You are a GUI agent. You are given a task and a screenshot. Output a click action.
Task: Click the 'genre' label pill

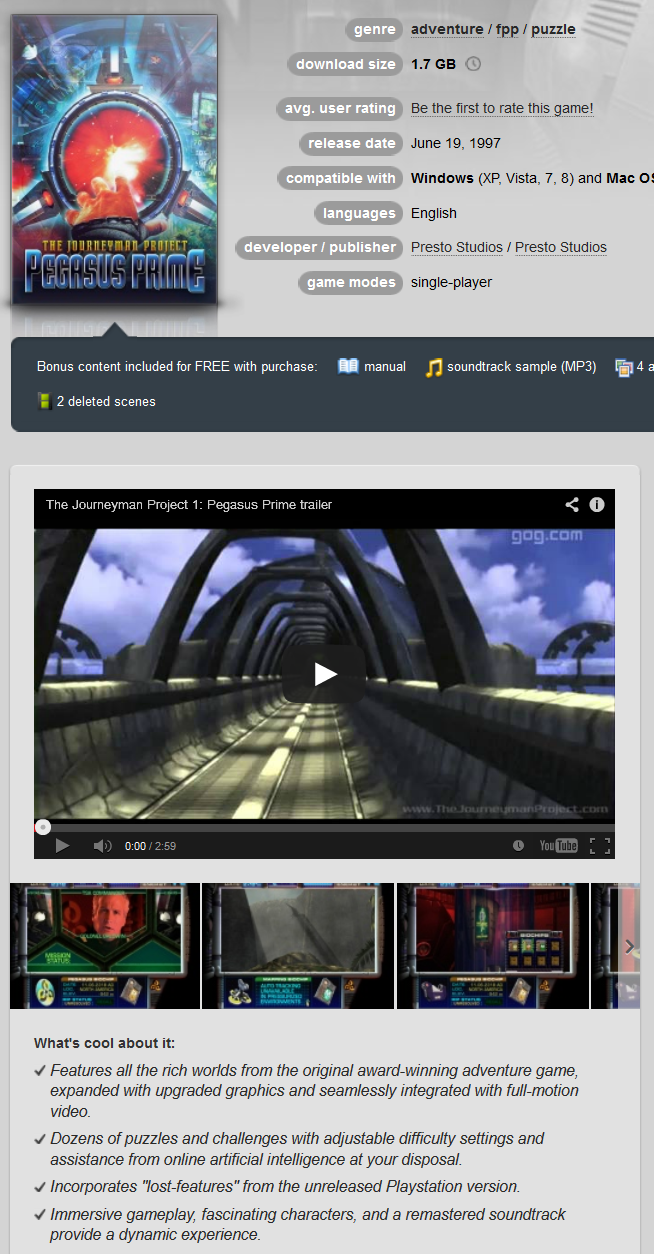(x=375, y=29)
